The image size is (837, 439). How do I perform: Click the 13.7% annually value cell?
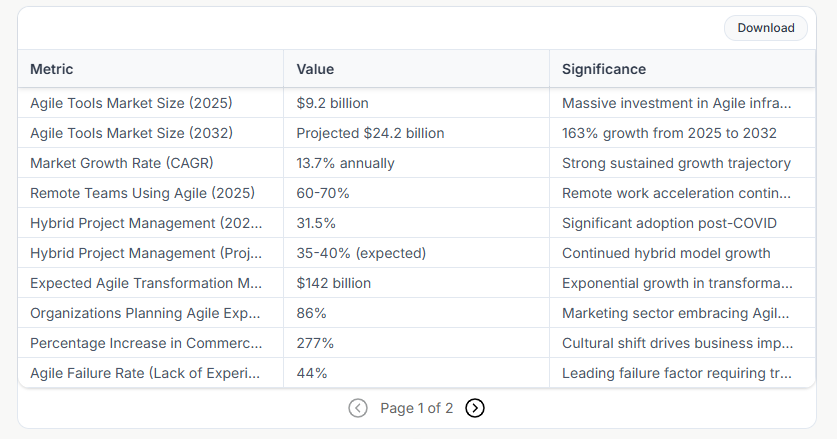[x=345, y=163]
